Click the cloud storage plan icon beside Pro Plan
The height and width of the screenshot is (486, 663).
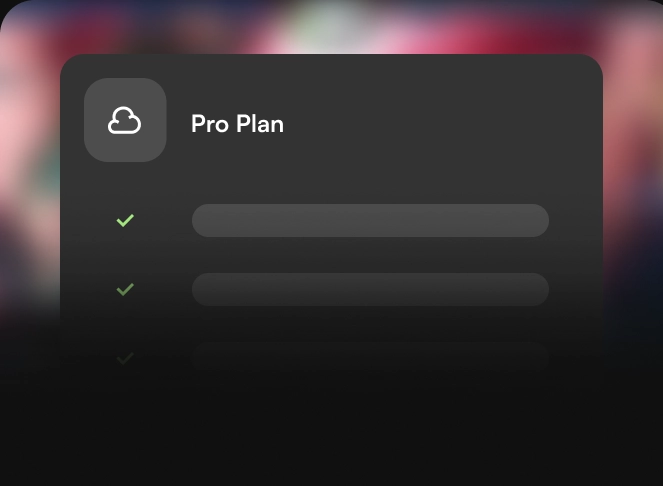coord(125,120)
